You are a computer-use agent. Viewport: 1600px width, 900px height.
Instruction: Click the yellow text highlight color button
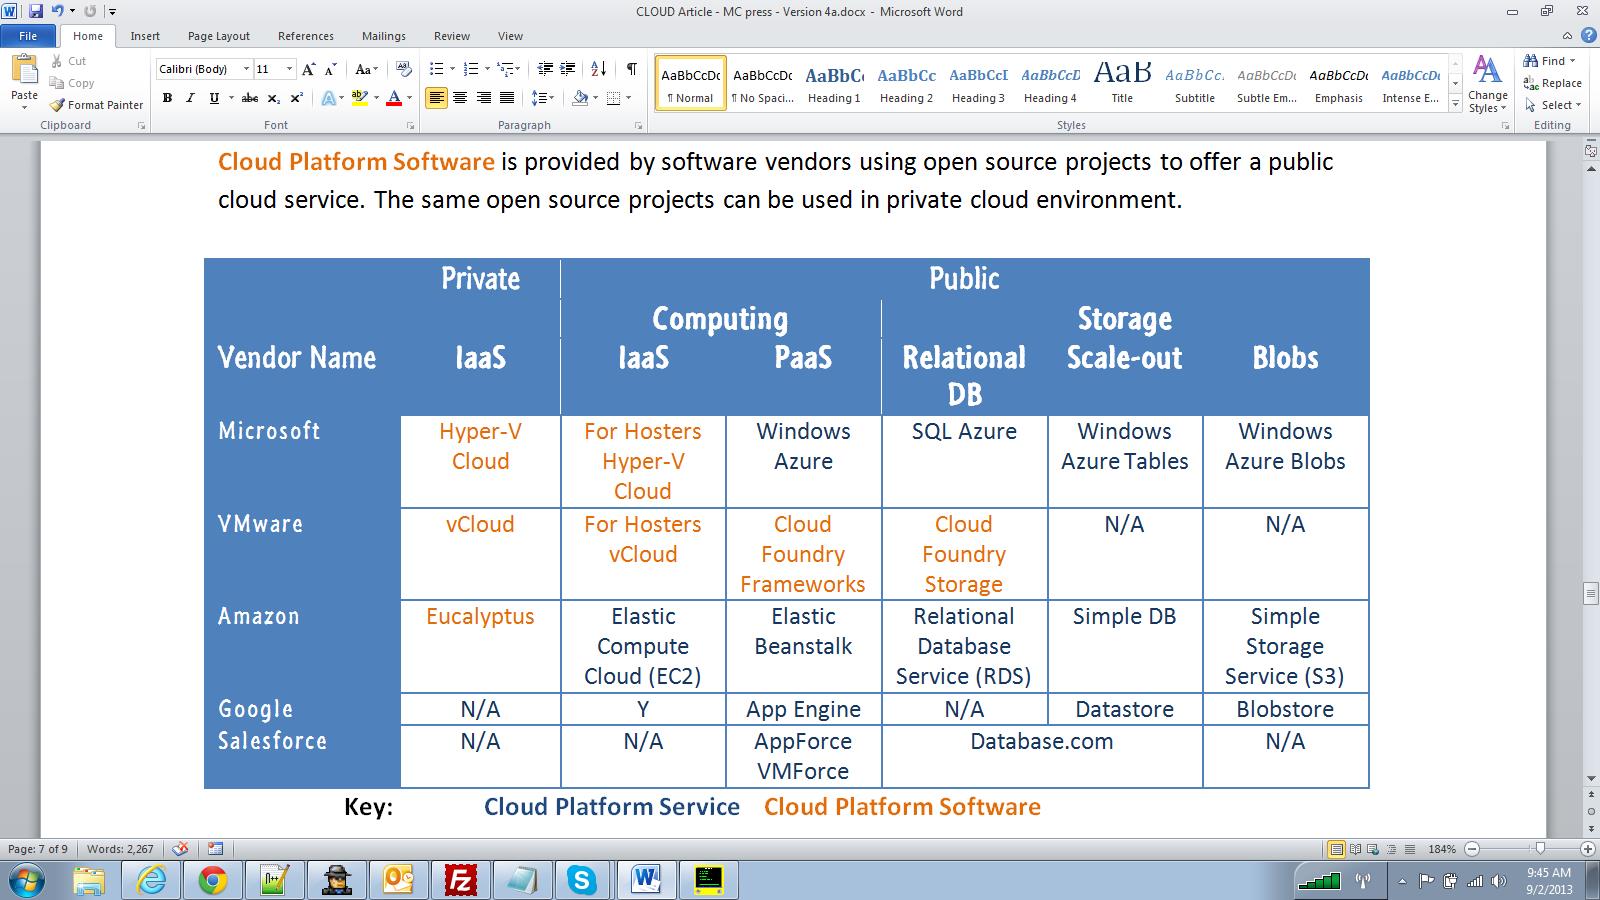(x=359, y=98)
